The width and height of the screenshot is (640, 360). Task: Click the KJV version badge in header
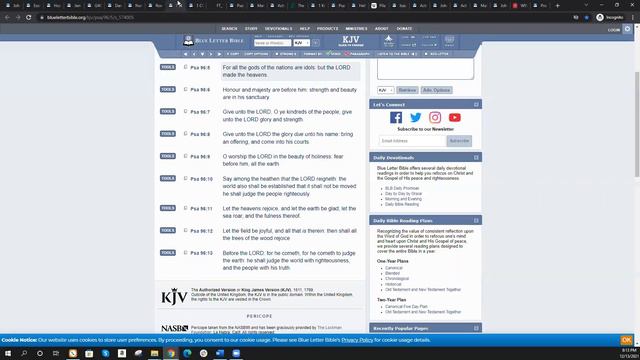(351, 41)
